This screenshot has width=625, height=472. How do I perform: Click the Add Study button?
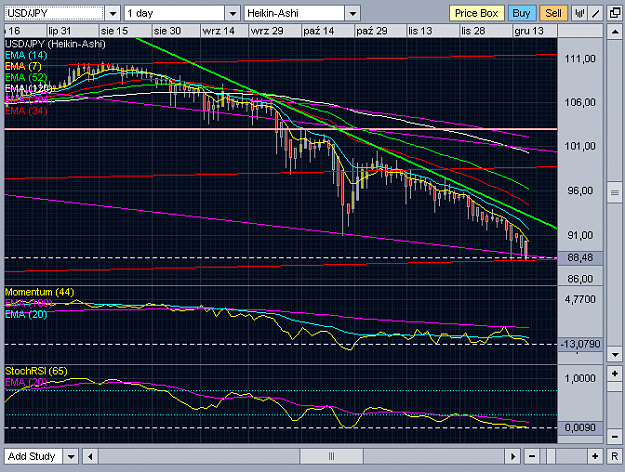(x=32, y=456)
